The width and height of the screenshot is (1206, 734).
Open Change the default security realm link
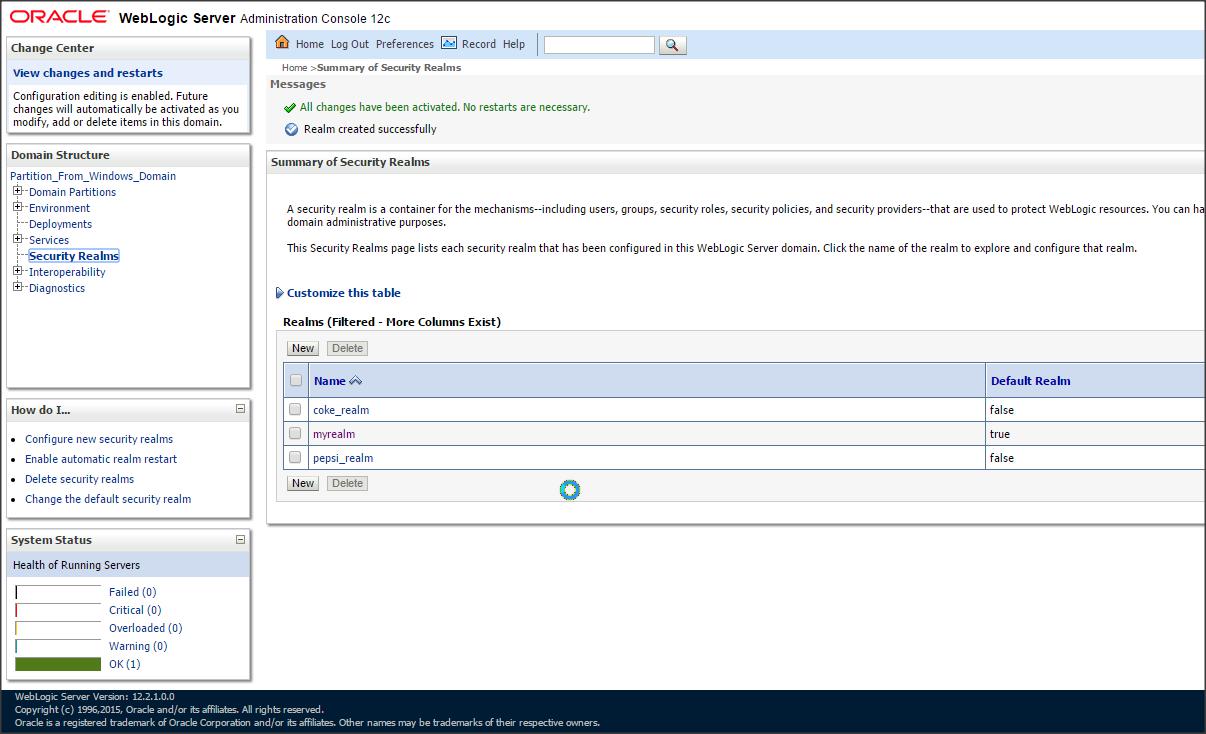108,499
